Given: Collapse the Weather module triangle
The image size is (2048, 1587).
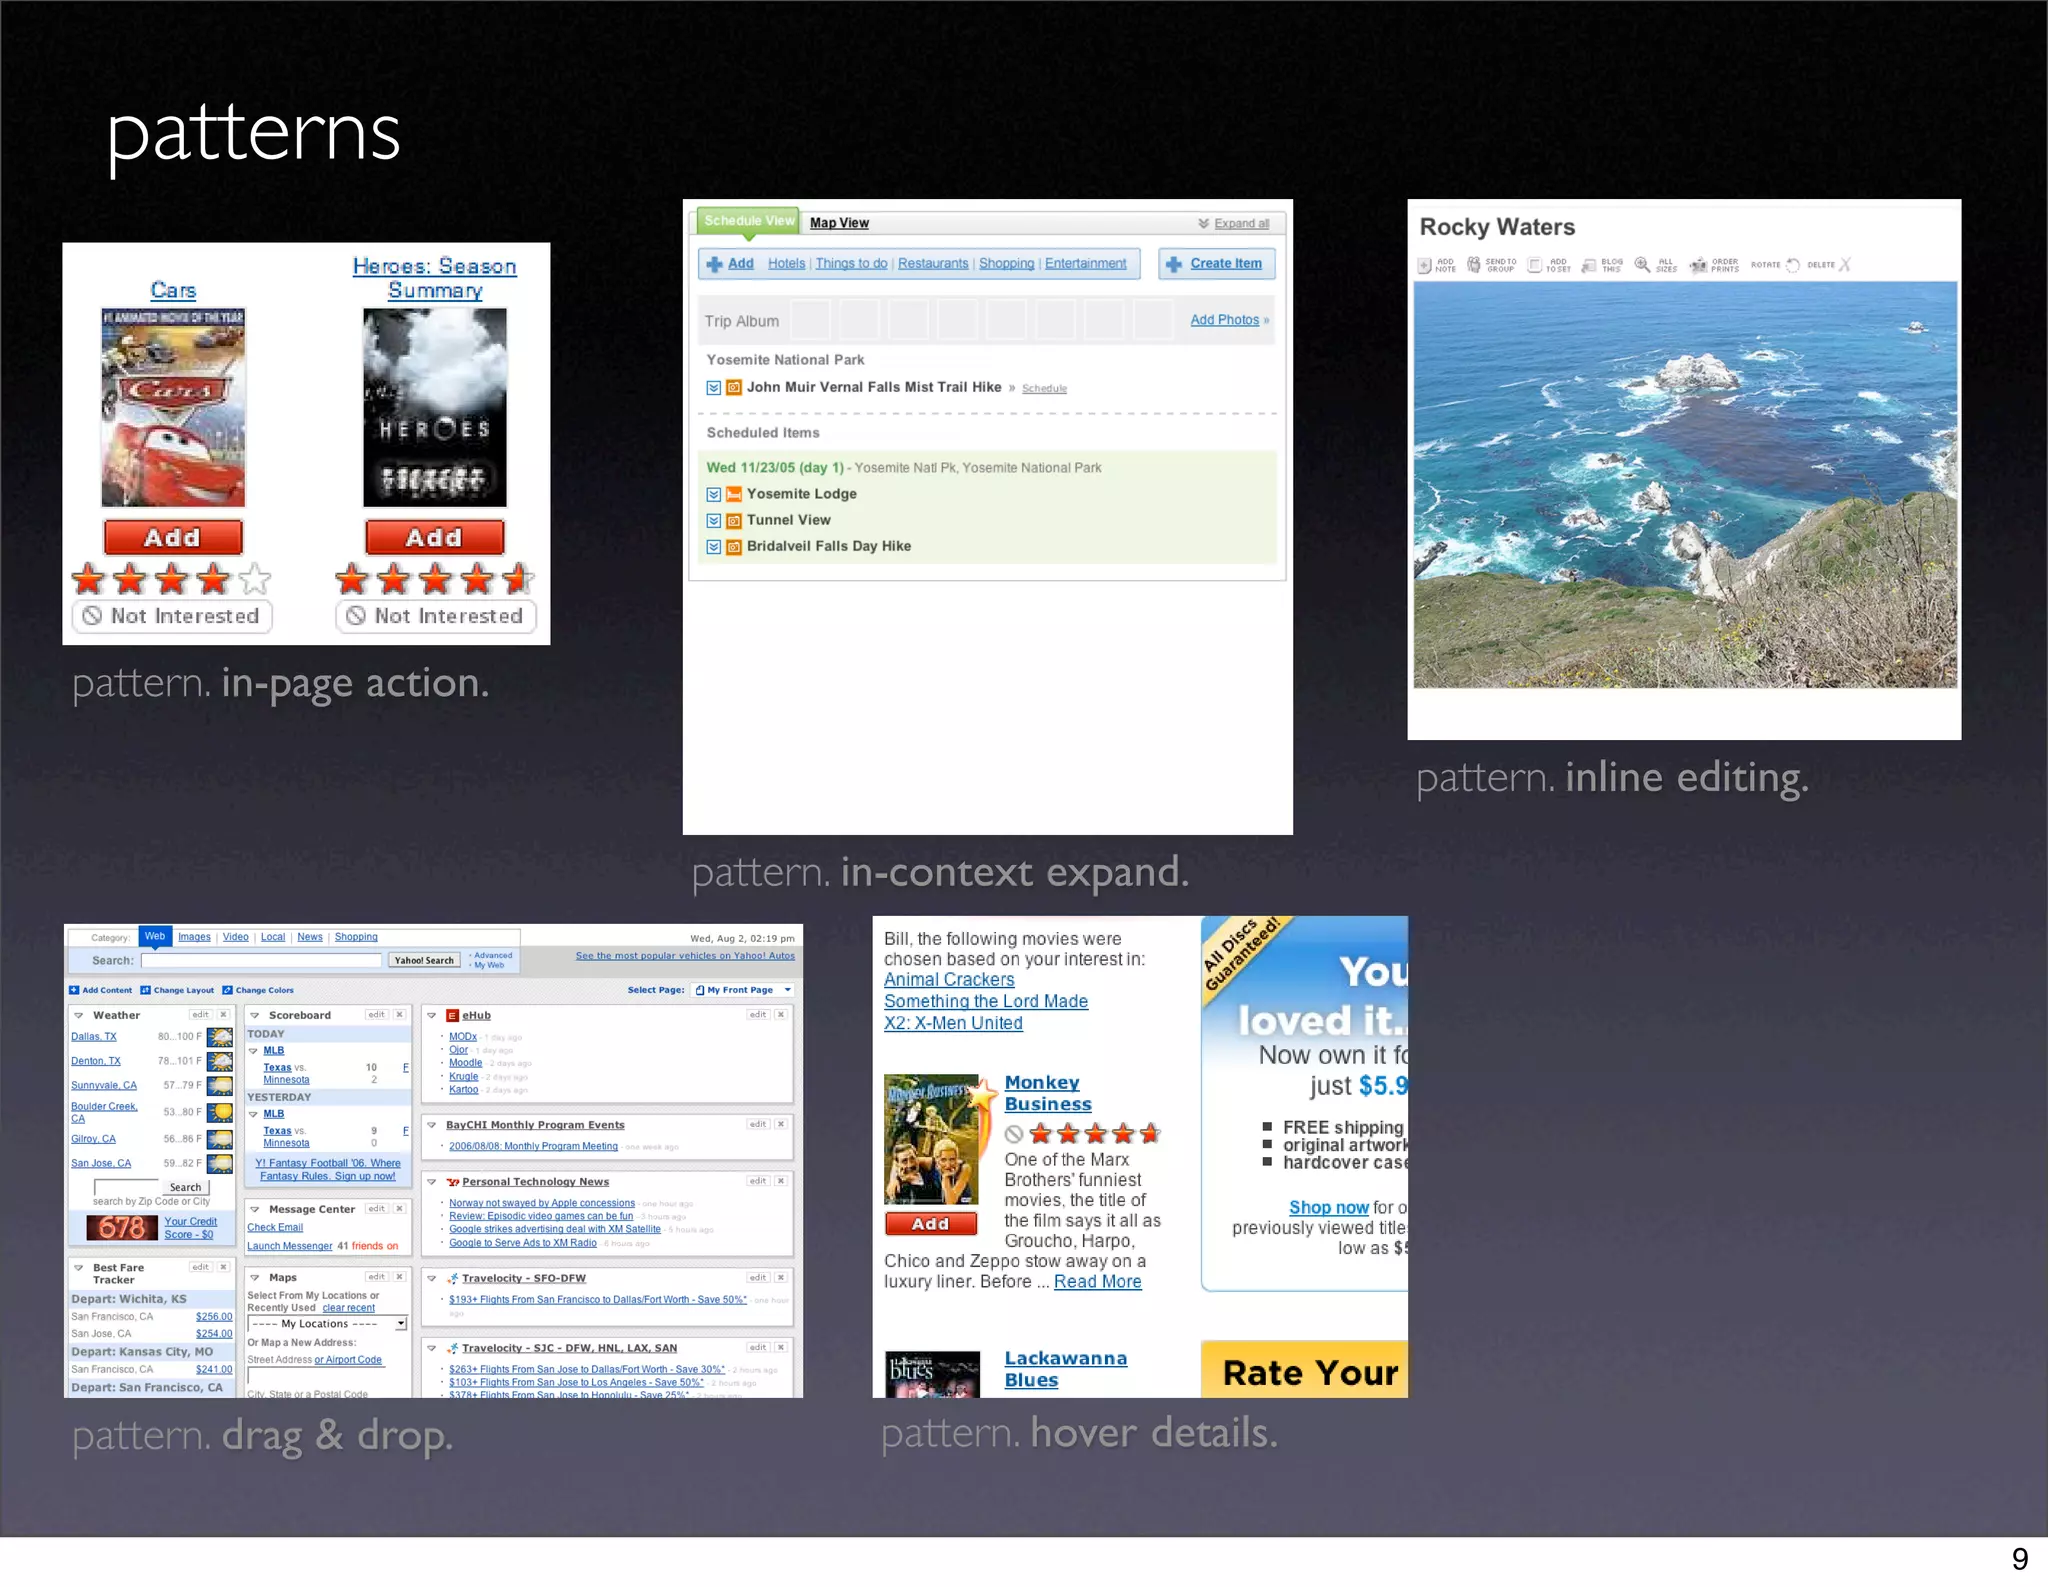Looking at the screenshot, I should tap(79, 1015).
